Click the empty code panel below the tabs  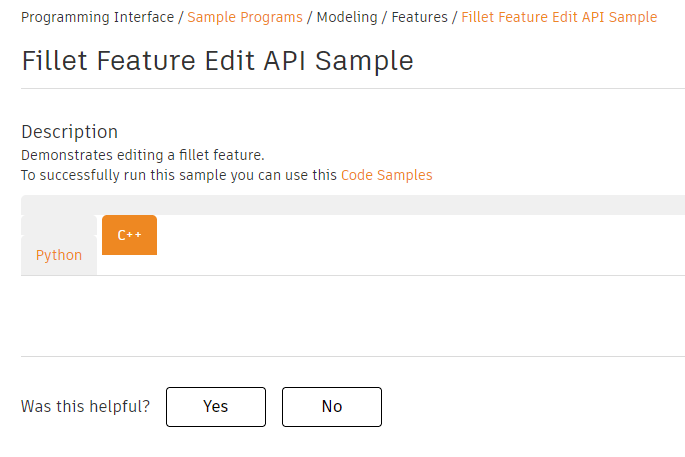click(x=350, y=315)
